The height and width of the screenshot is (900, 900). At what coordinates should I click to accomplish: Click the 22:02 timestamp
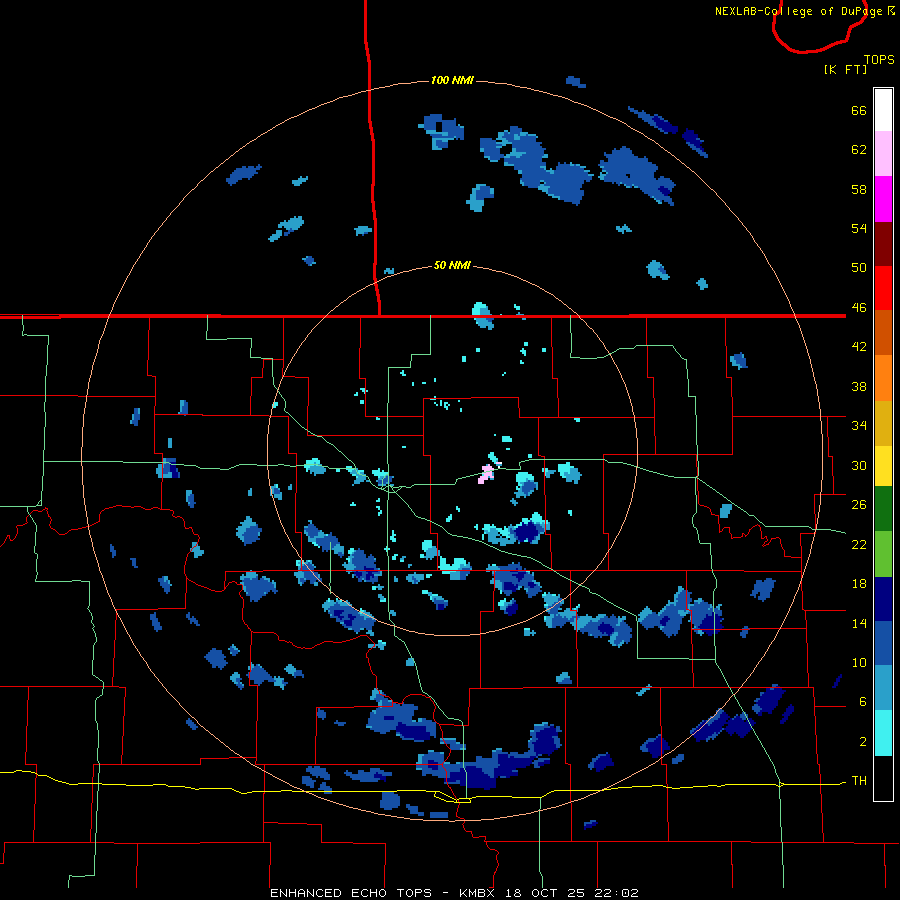coord(614,893)
